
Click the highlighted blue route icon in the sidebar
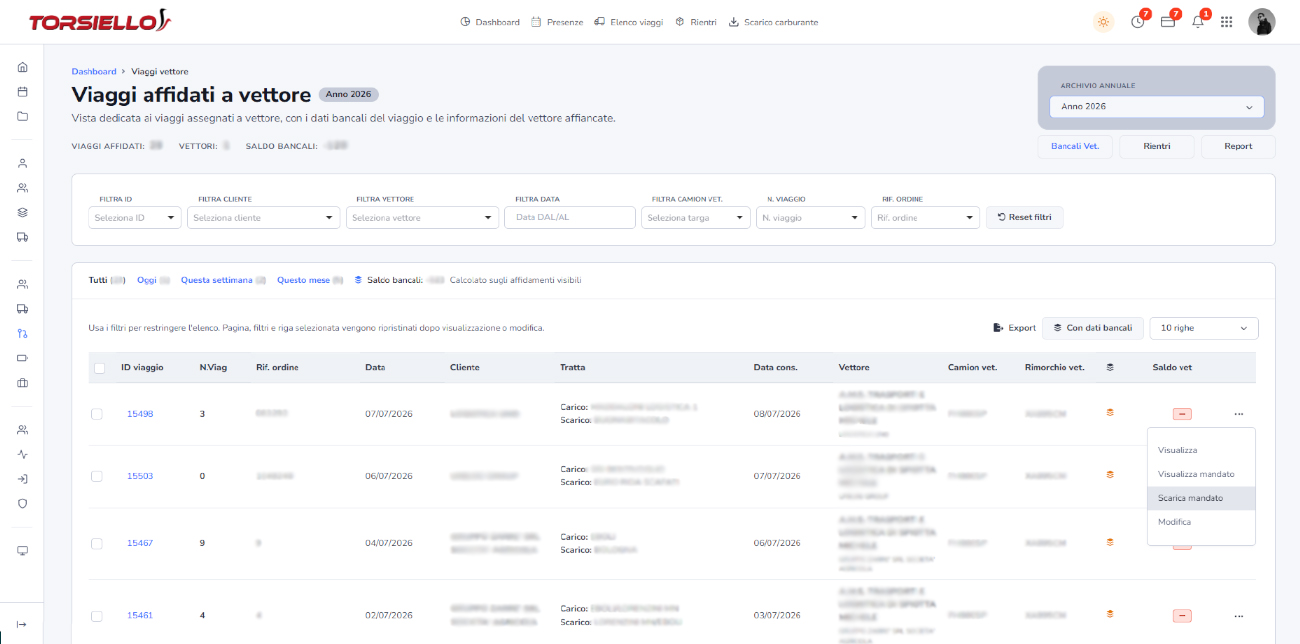click(22, 333)
